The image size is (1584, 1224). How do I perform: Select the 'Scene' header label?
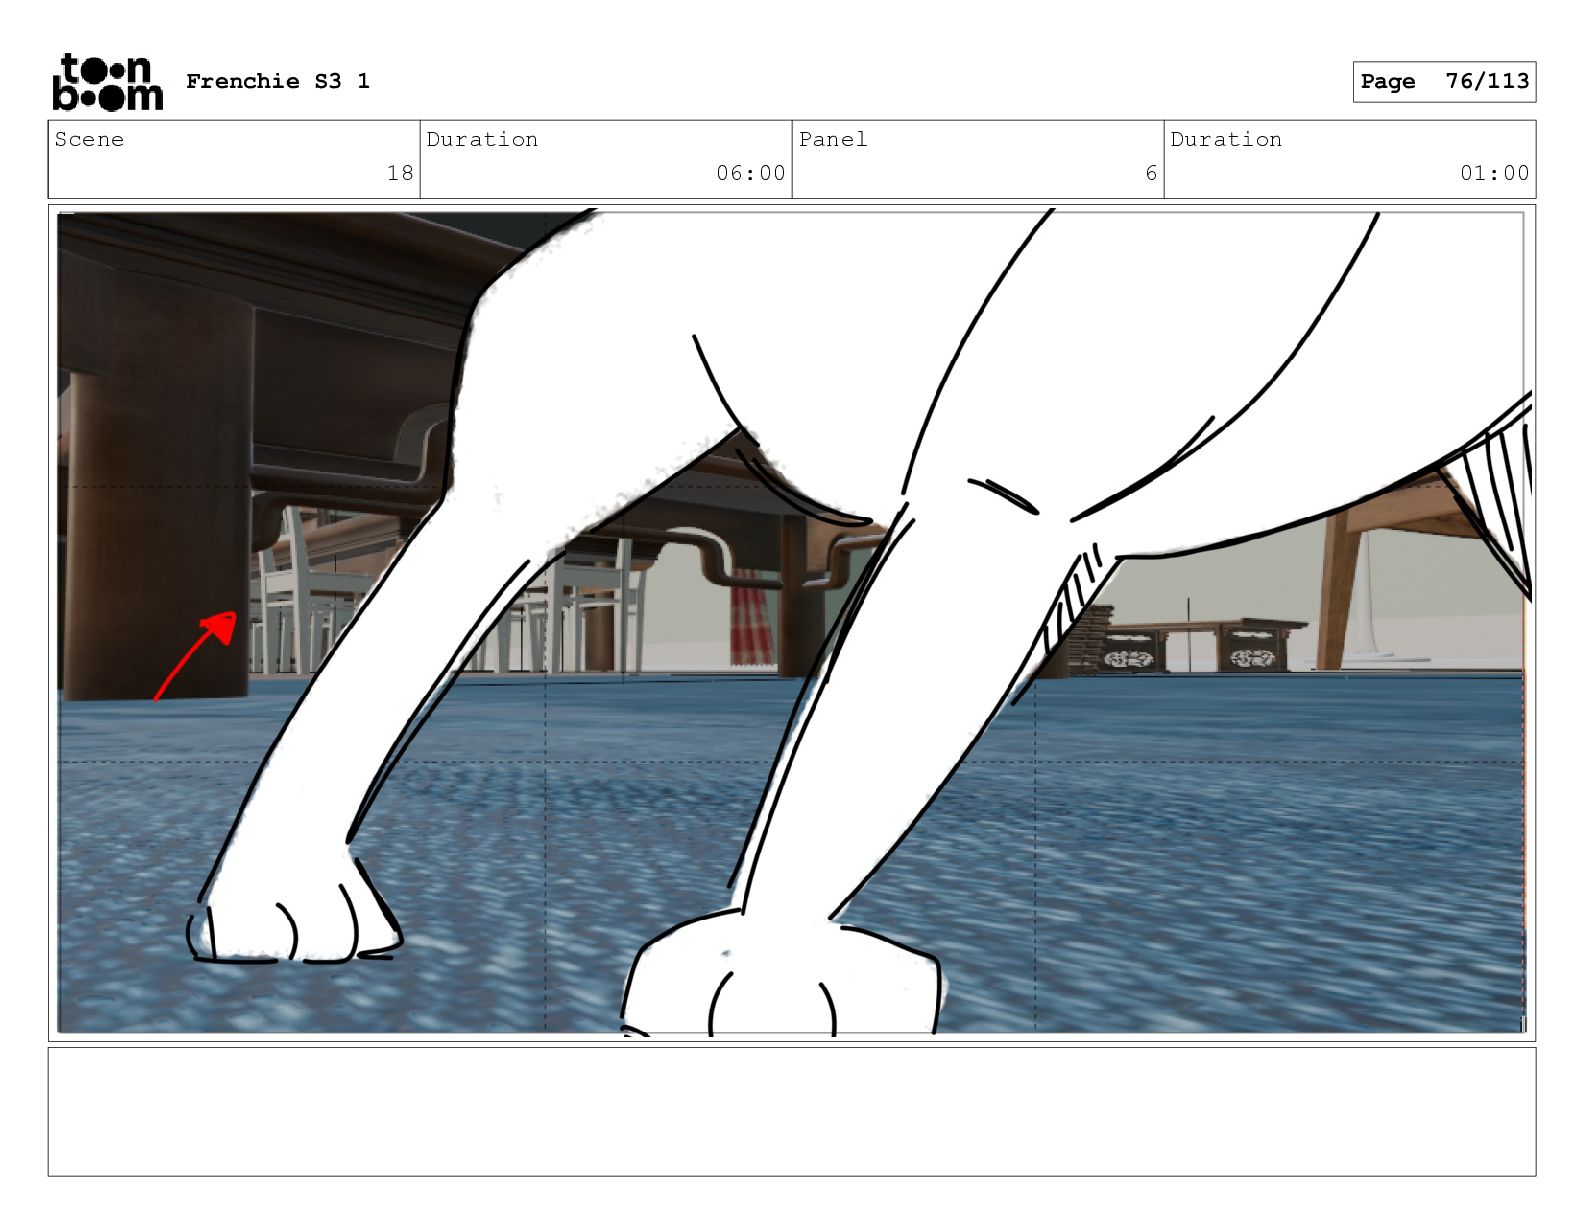(x=89, y=139)
